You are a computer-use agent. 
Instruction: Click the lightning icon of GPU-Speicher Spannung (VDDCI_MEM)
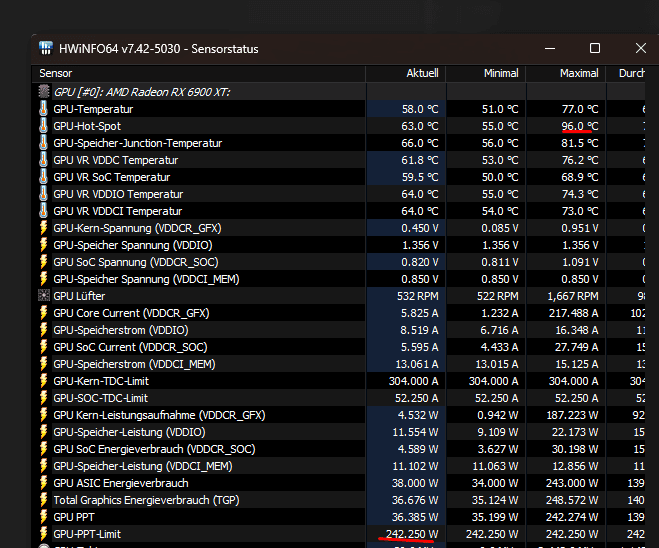click(43, 279)
